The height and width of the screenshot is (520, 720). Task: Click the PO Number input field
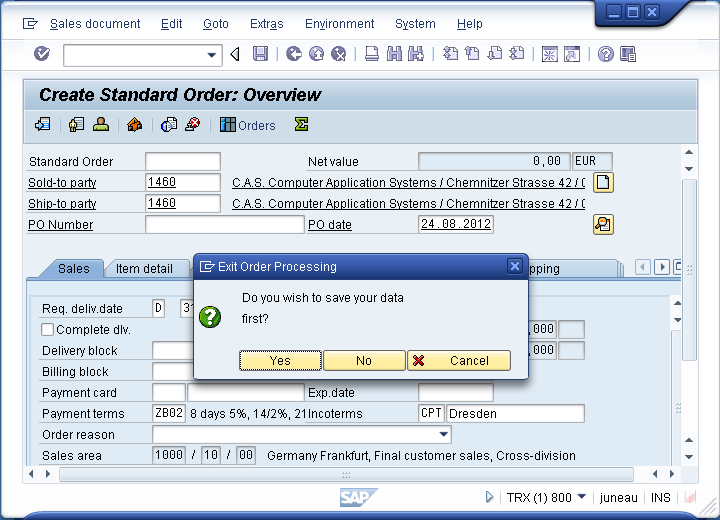[x=224, y=225]
